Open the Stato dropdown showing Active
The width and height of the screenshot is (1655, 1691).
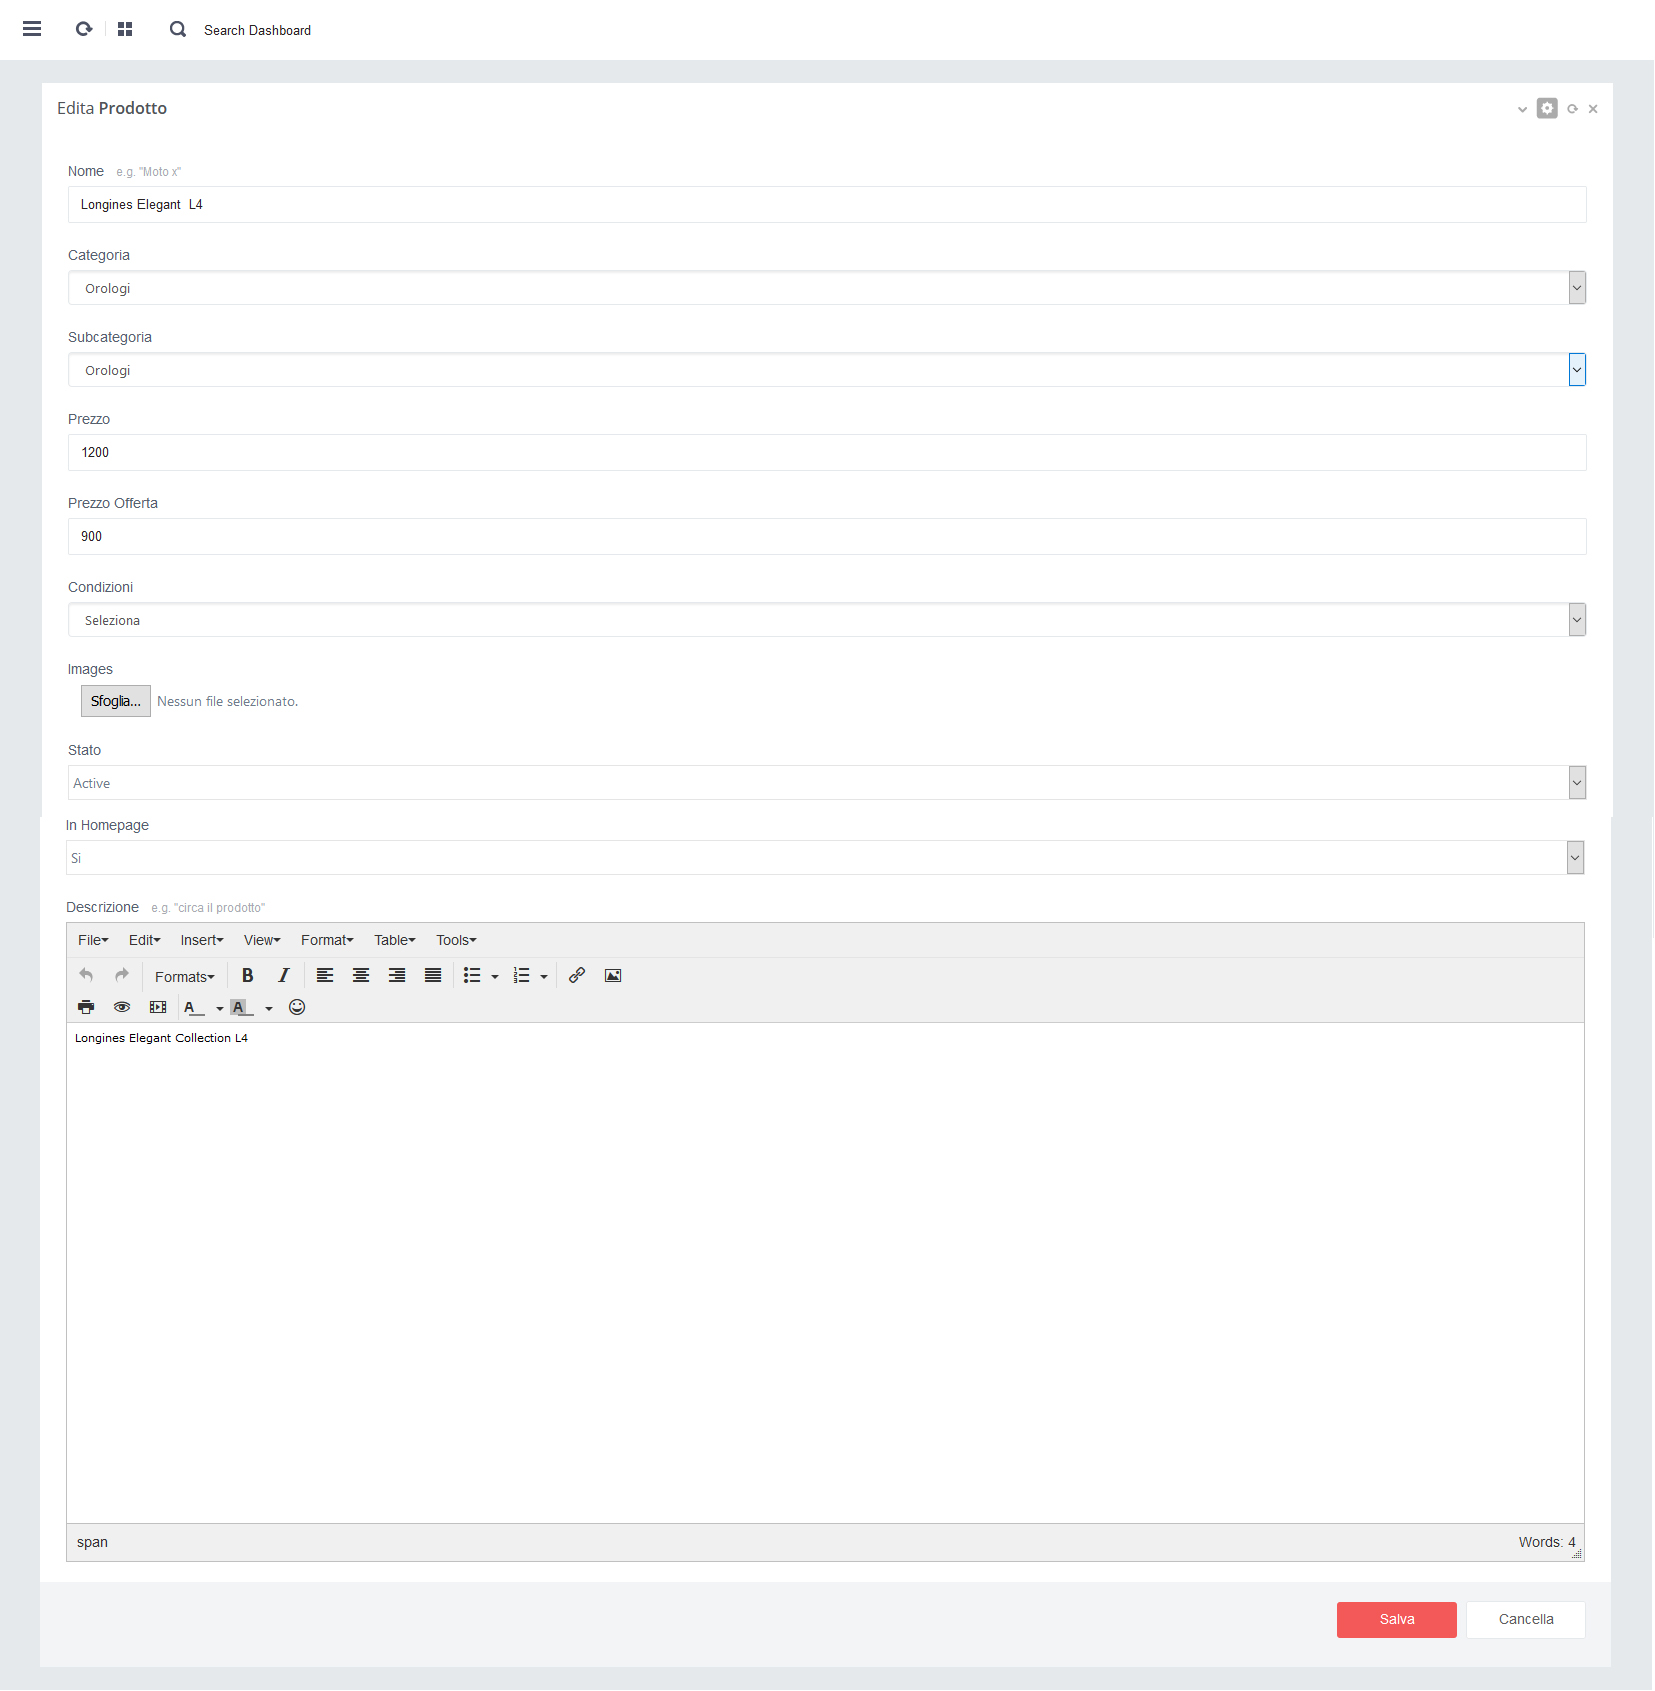[x=826, y=783]
